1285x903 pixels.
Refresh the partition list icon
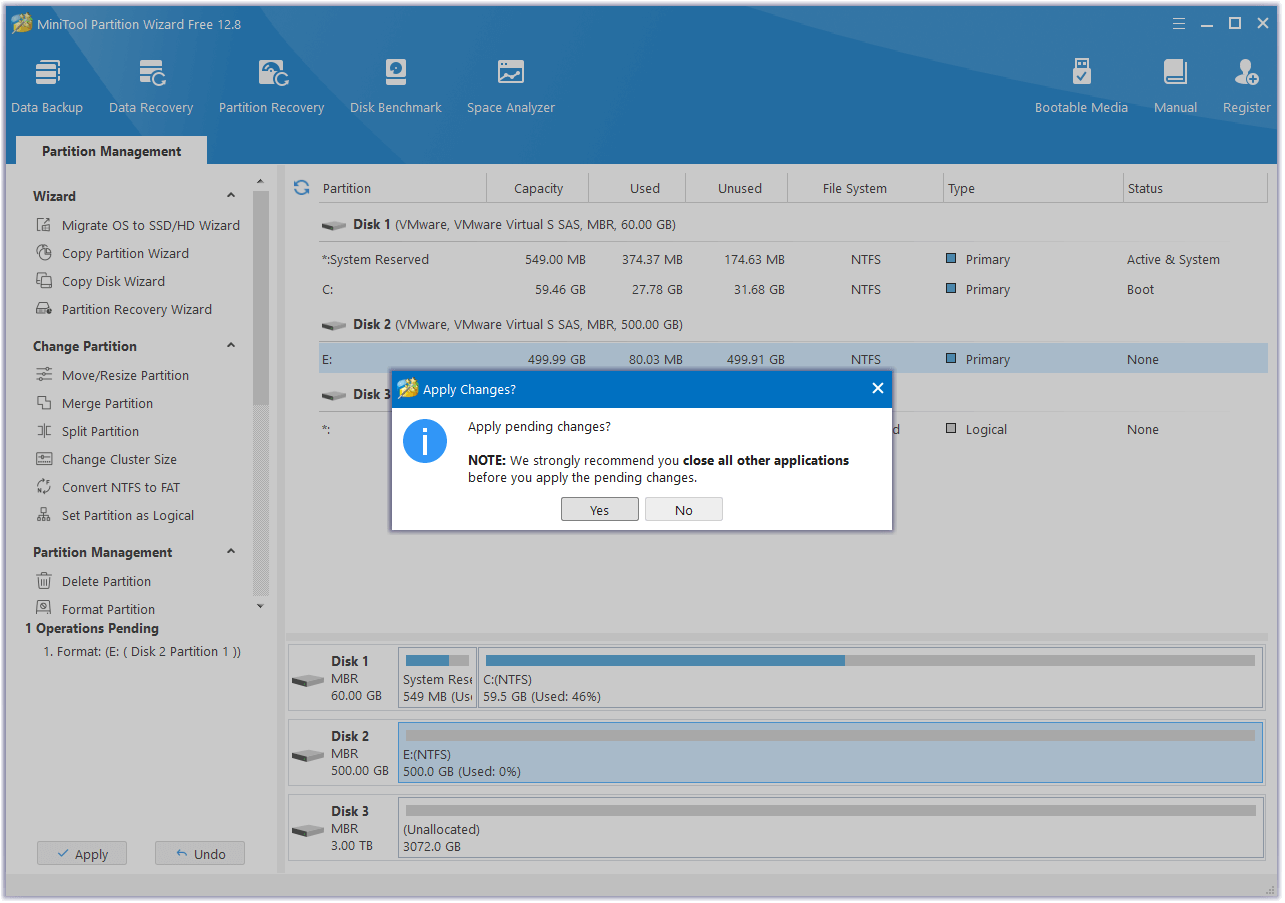(301, 188)
